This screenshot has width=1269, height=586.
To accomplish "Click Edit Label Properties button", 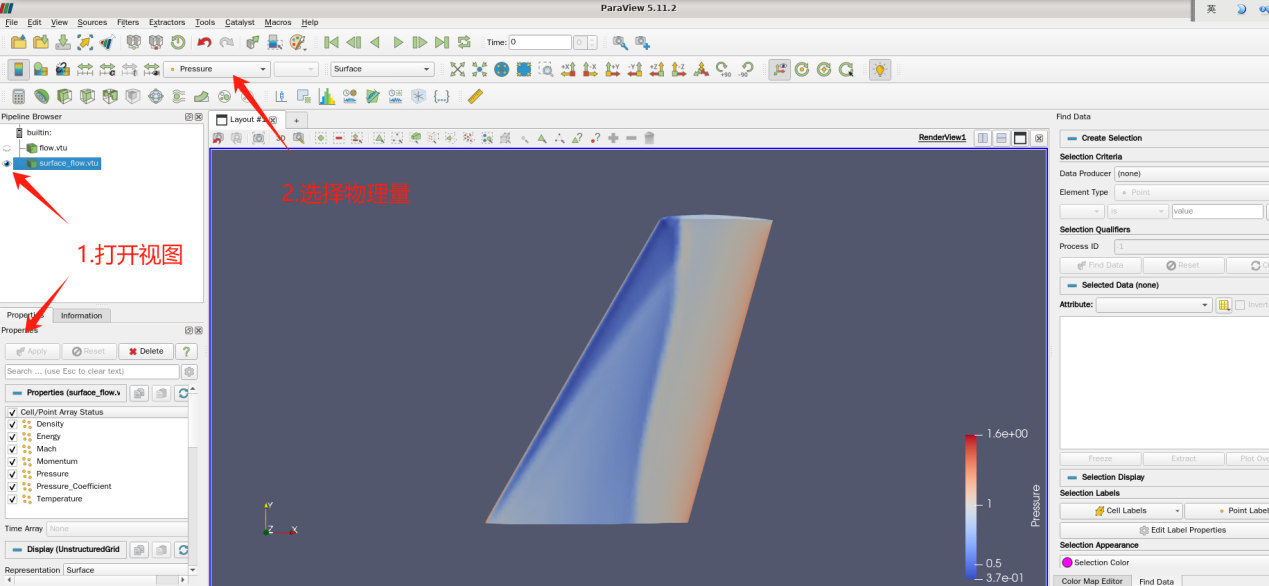I will tap(1182, 530).
